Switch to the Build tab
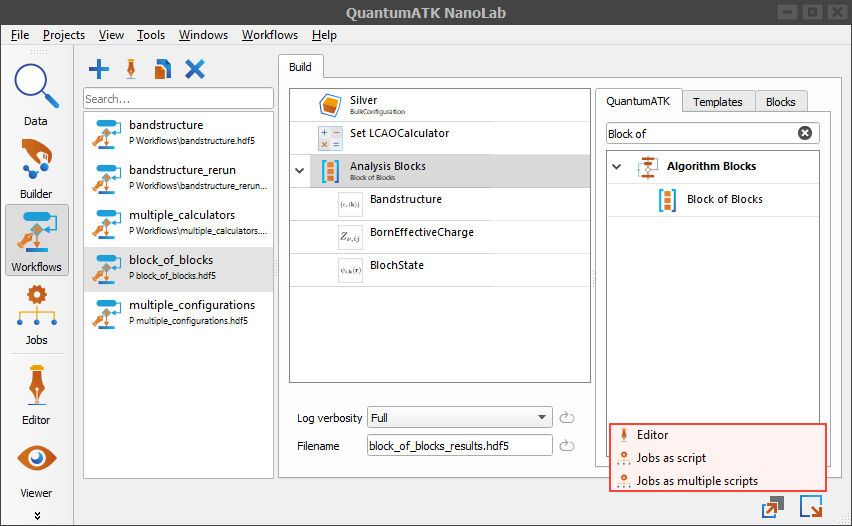 click(300, 67)
